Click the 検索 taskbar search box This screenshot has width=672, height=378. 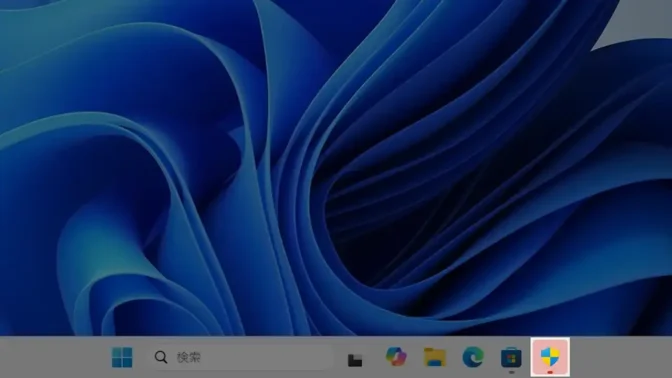[x=240, y=357]
